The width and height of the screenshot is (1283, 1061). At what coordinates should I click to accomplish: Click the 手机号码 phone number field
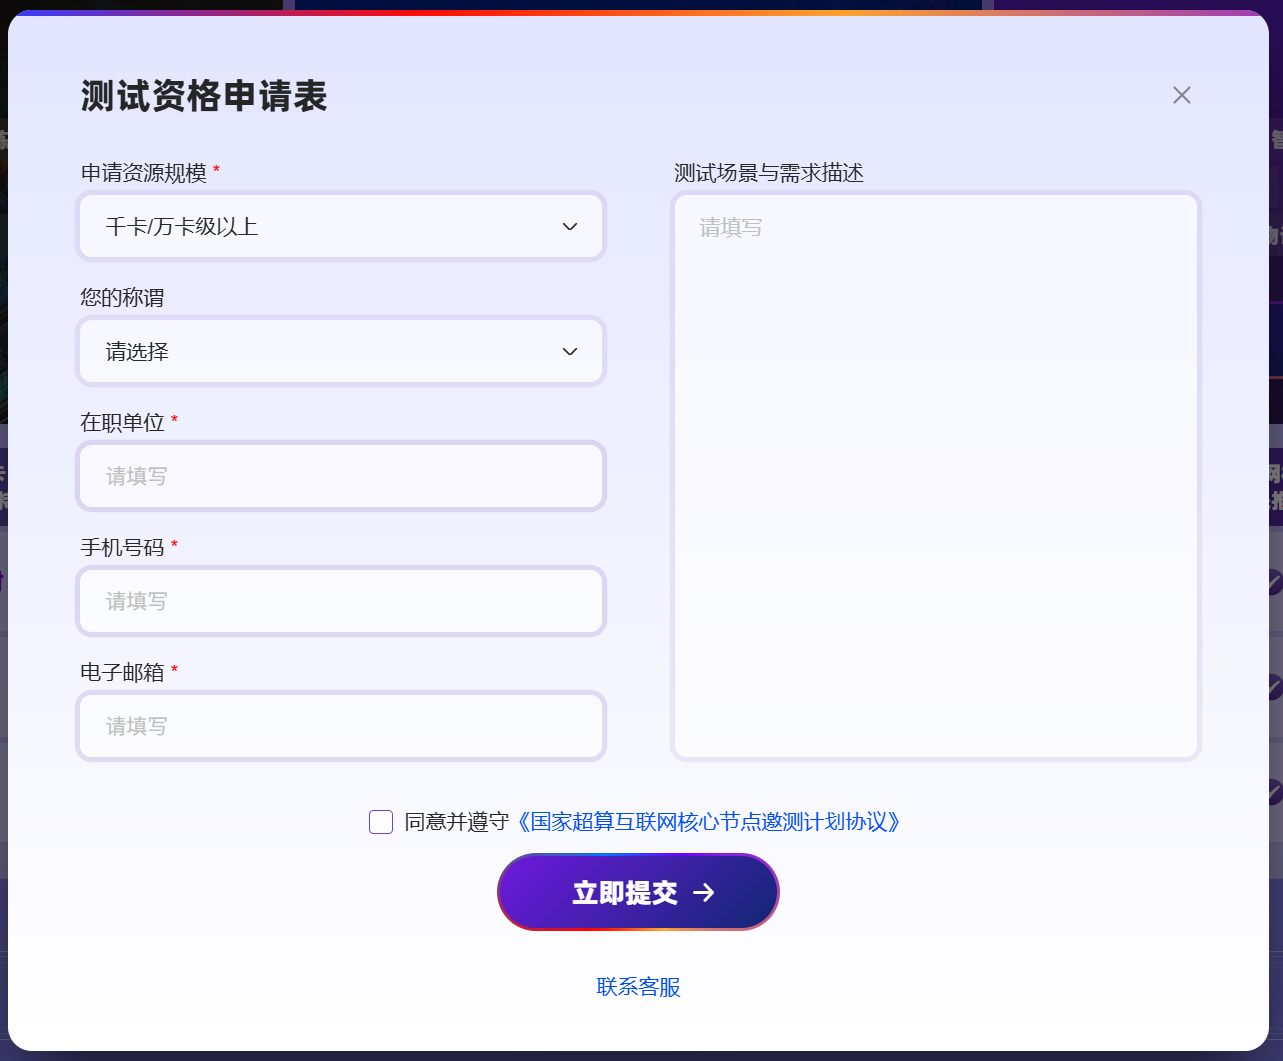341,601
